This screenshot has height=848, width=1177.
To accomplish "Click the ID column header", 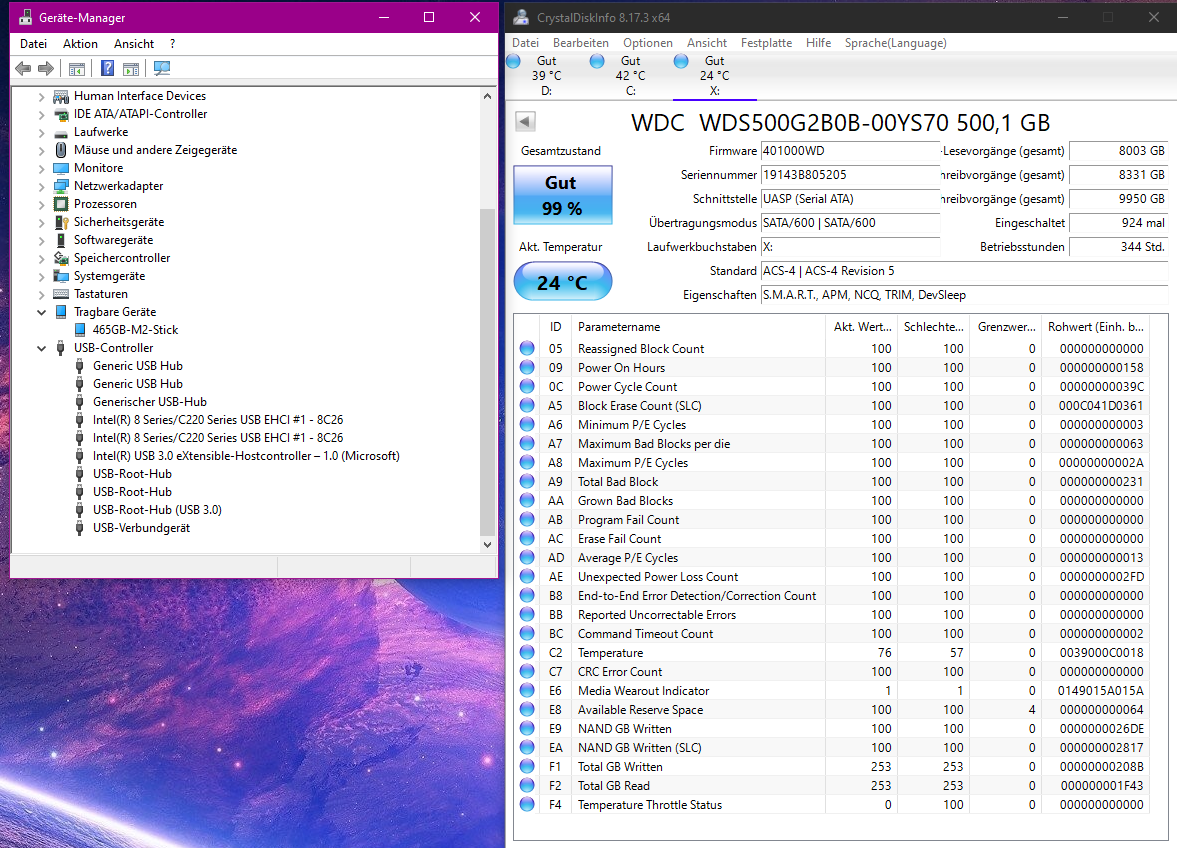I will (555, 327).
